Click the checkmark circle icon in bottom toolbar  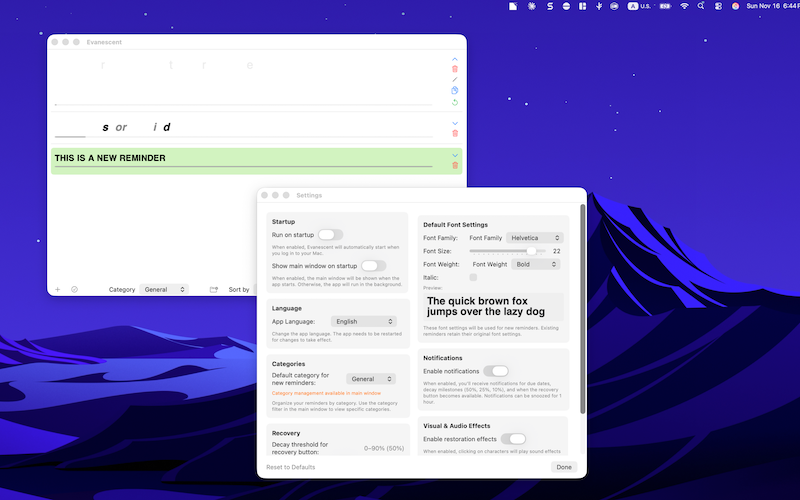(x=74, y=289)
